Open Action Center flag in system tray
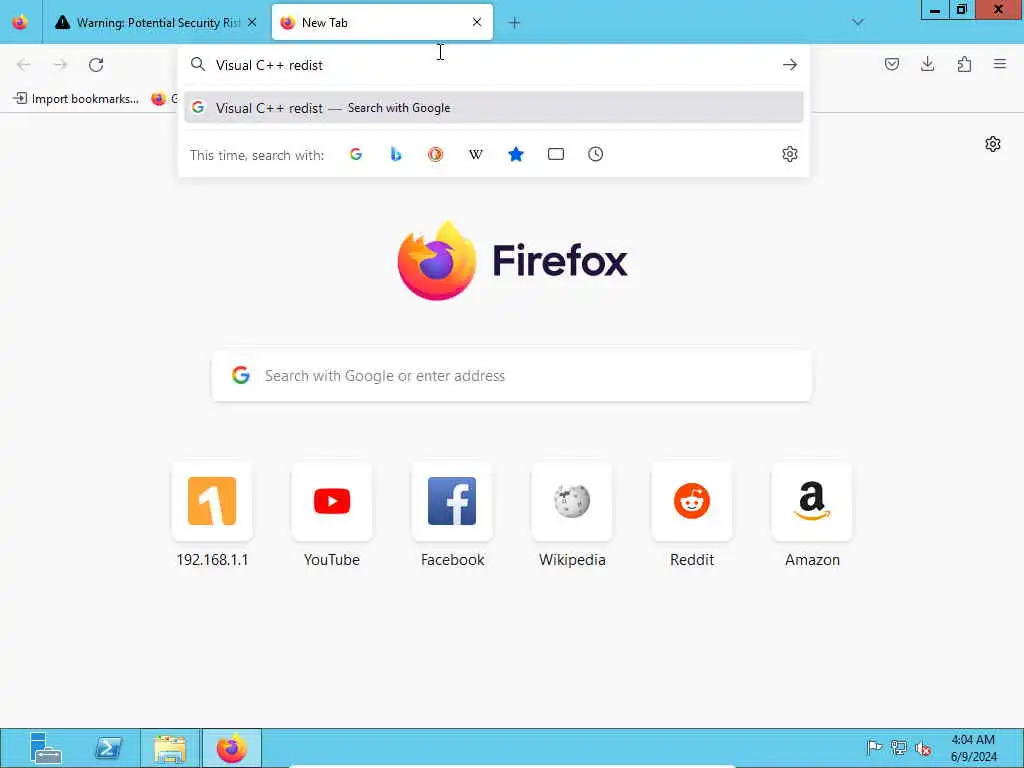Viewport: 1024px width, 768px height. click(x=874, y=748)
